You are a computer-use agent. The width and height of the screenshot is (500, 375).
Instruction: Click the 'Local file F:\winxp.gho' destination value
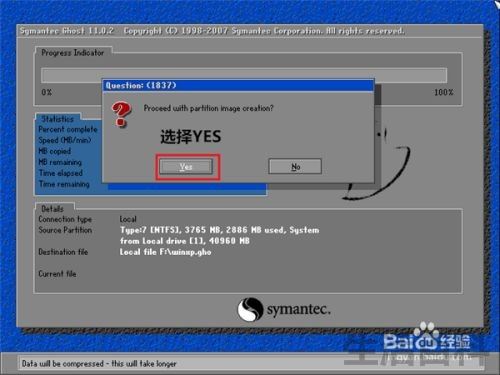165,252
